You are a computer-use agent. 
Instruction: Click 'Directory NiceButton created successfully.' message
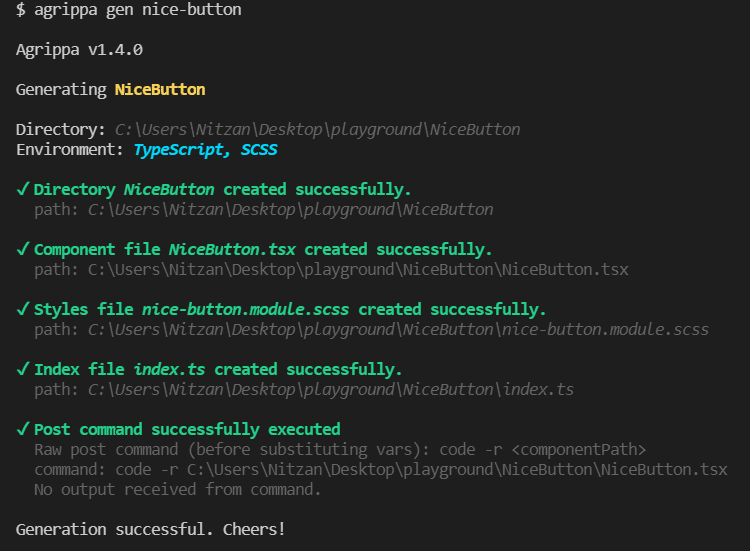coord(222,190)
